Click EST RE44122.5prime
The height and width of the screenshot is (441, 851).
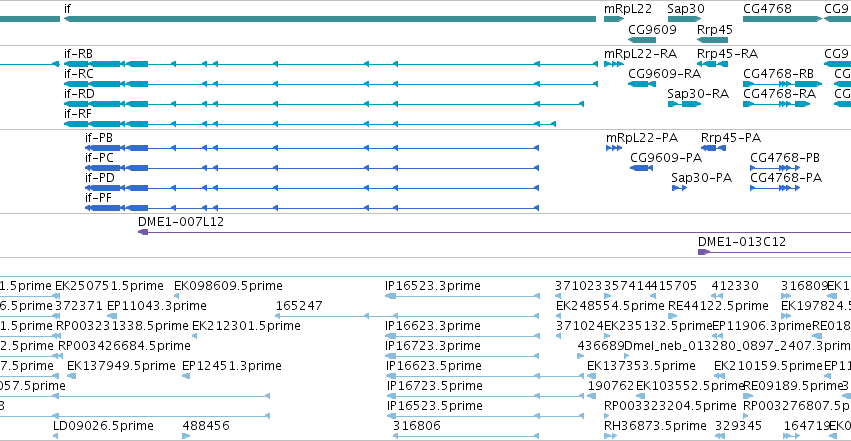point(718,306)
